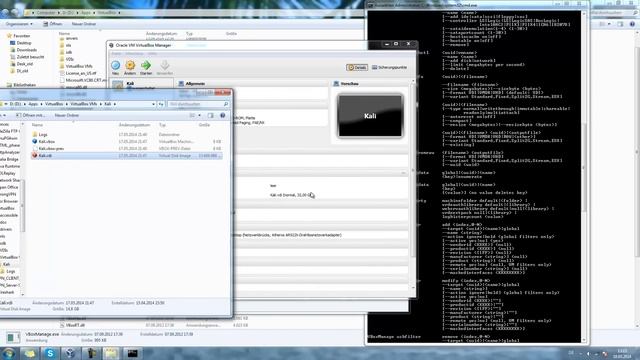Viewport: 640px width, 360px height.
Task: Sort by Größe column in Kali window
Action: (x=204, y=125)
